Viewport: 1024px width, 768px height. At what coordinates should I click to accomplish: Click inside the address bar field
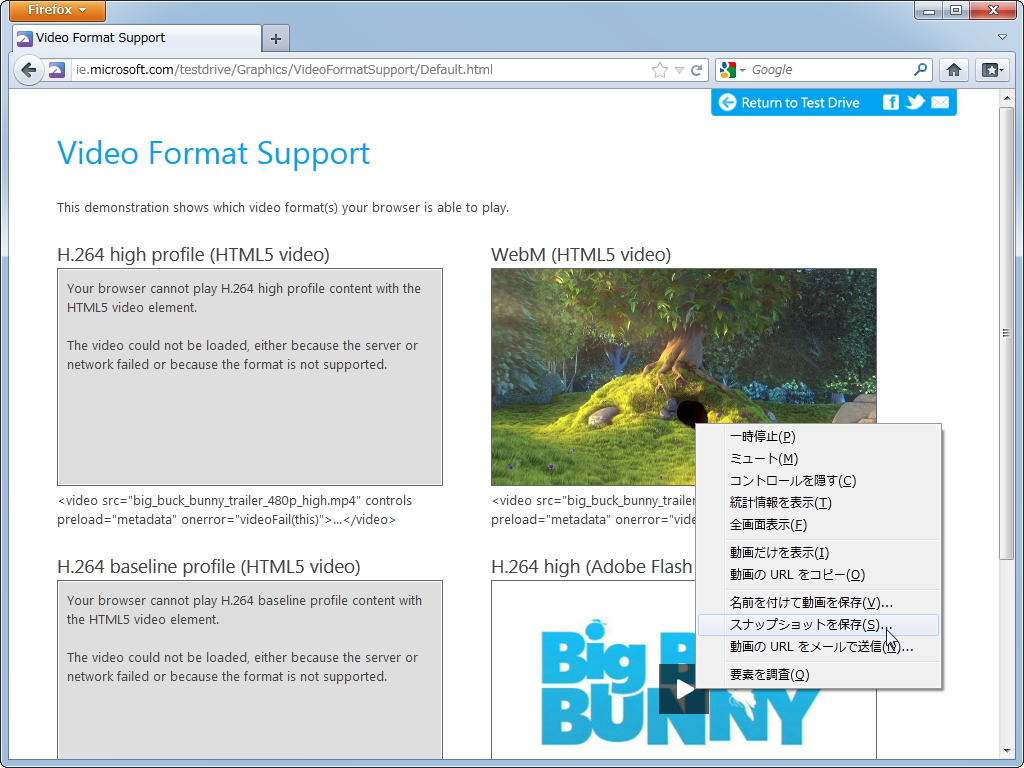coord(350,70)
